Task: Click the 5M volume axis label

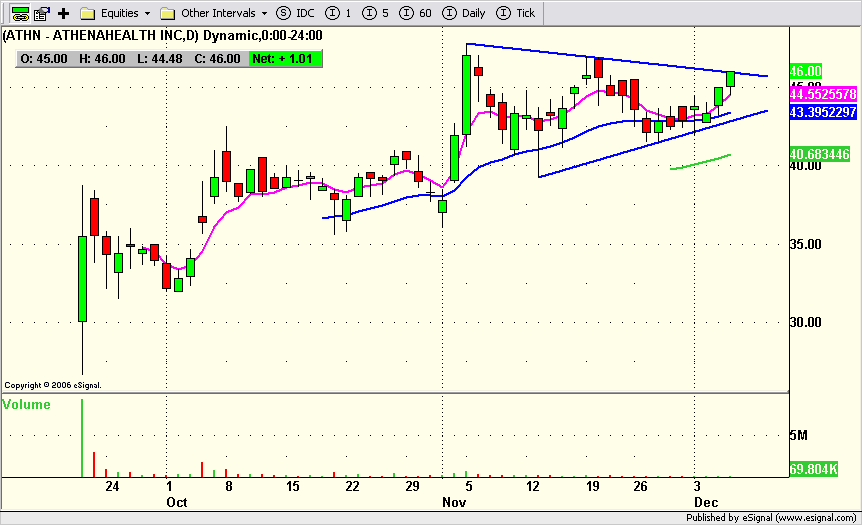Action: [x=799, y=435]
